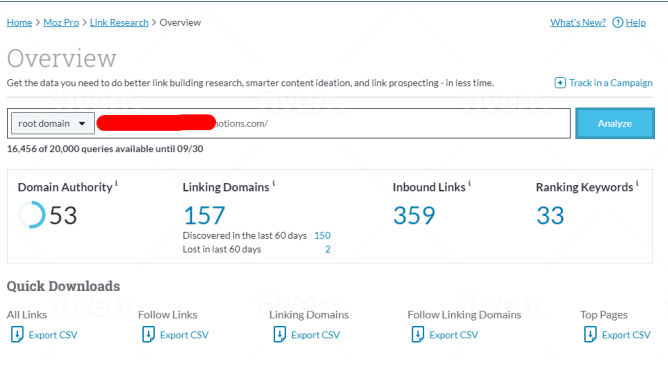Click Export CSV under Follow Links
Image resolution: width=668 pixels, height=389 pixels.
pyautogui.click(x=184, y=335)
